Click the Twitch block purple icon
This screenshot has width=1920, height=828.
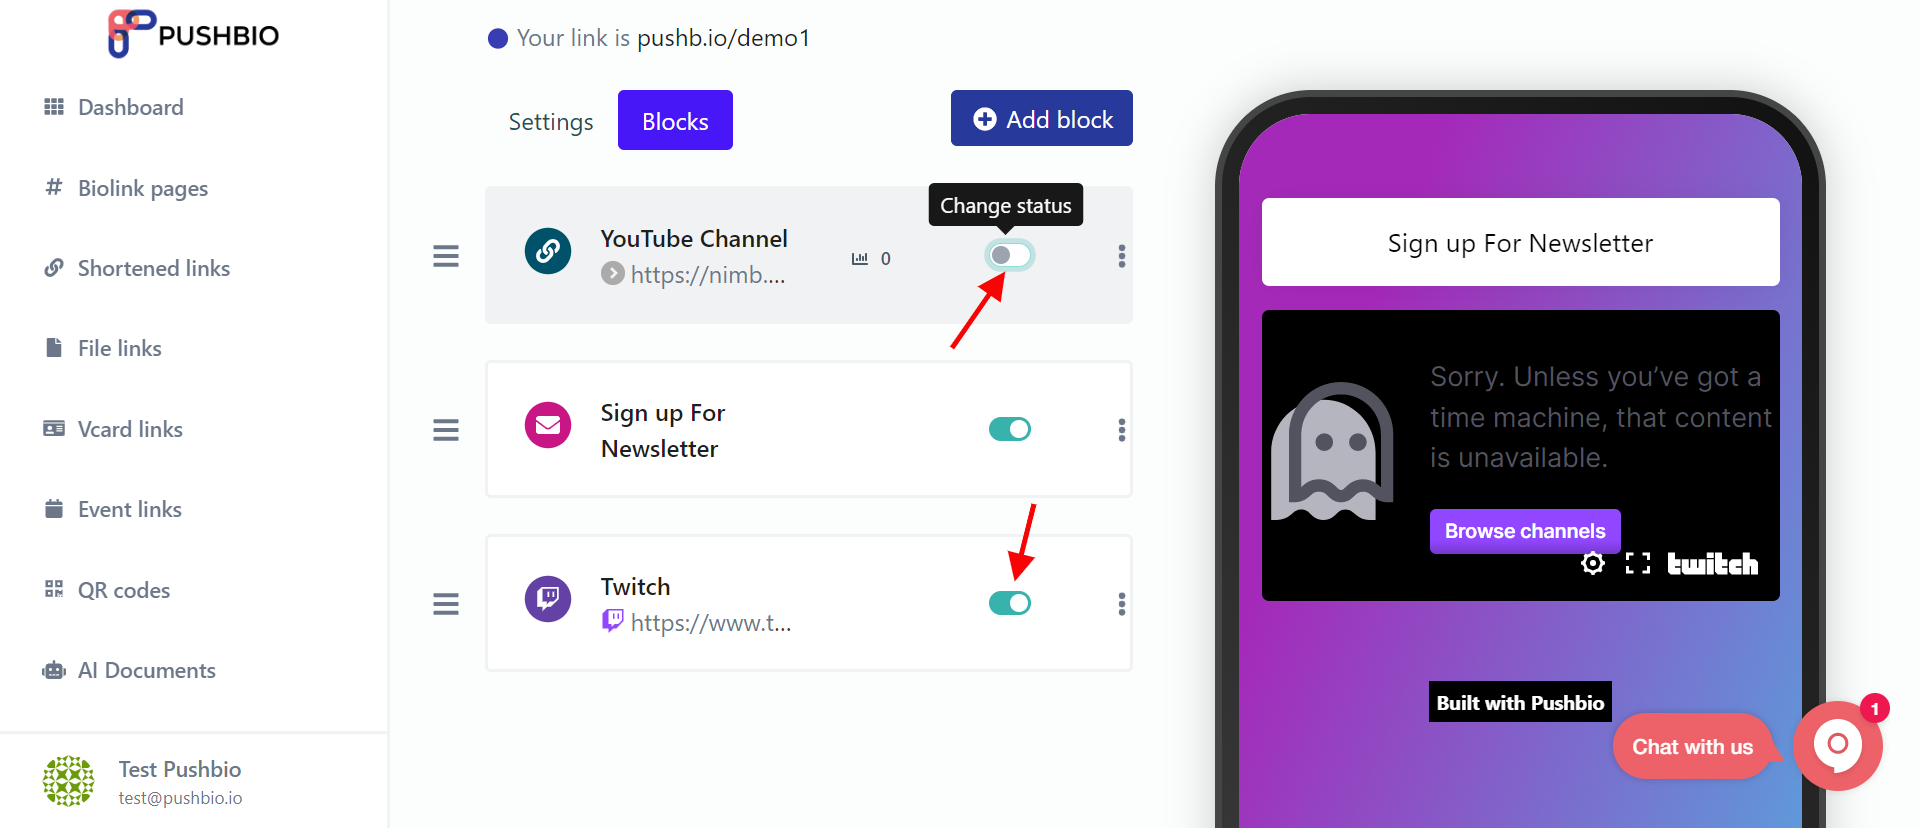tap(548, 599)
